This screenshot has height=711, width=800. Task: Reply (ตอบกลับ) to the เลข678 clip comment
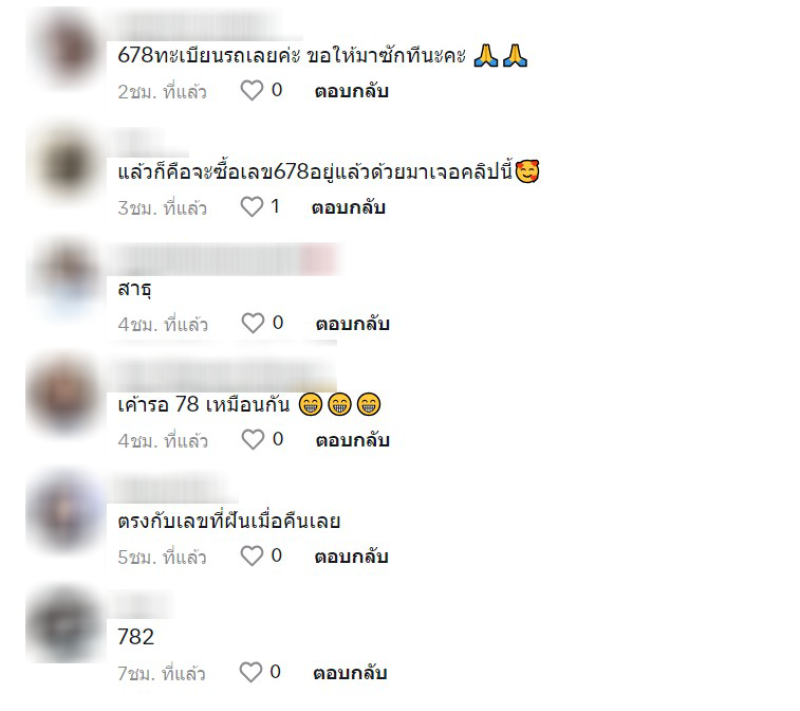(348, 208)
